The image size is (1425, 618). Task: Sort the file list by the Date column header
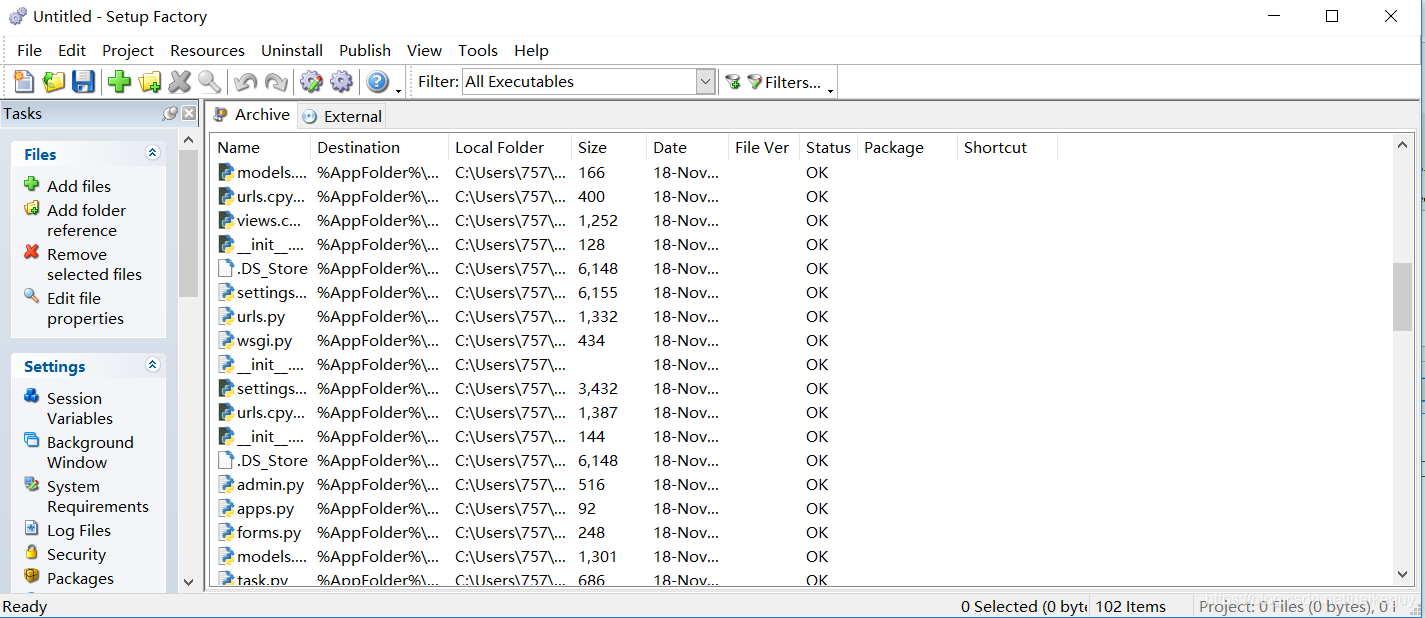pos(687,147)
